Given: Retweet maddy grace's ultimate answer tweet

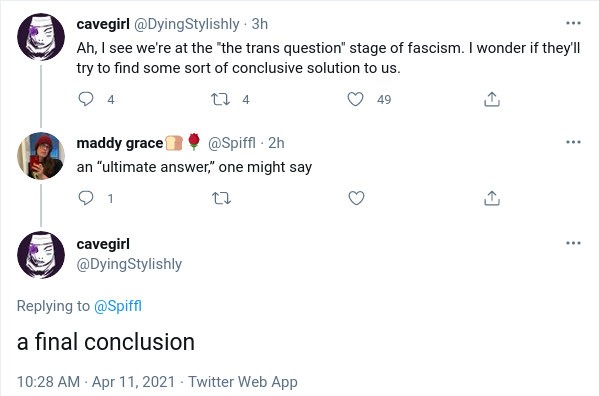Looking at the screenshot, I should [x=221, y=198].
